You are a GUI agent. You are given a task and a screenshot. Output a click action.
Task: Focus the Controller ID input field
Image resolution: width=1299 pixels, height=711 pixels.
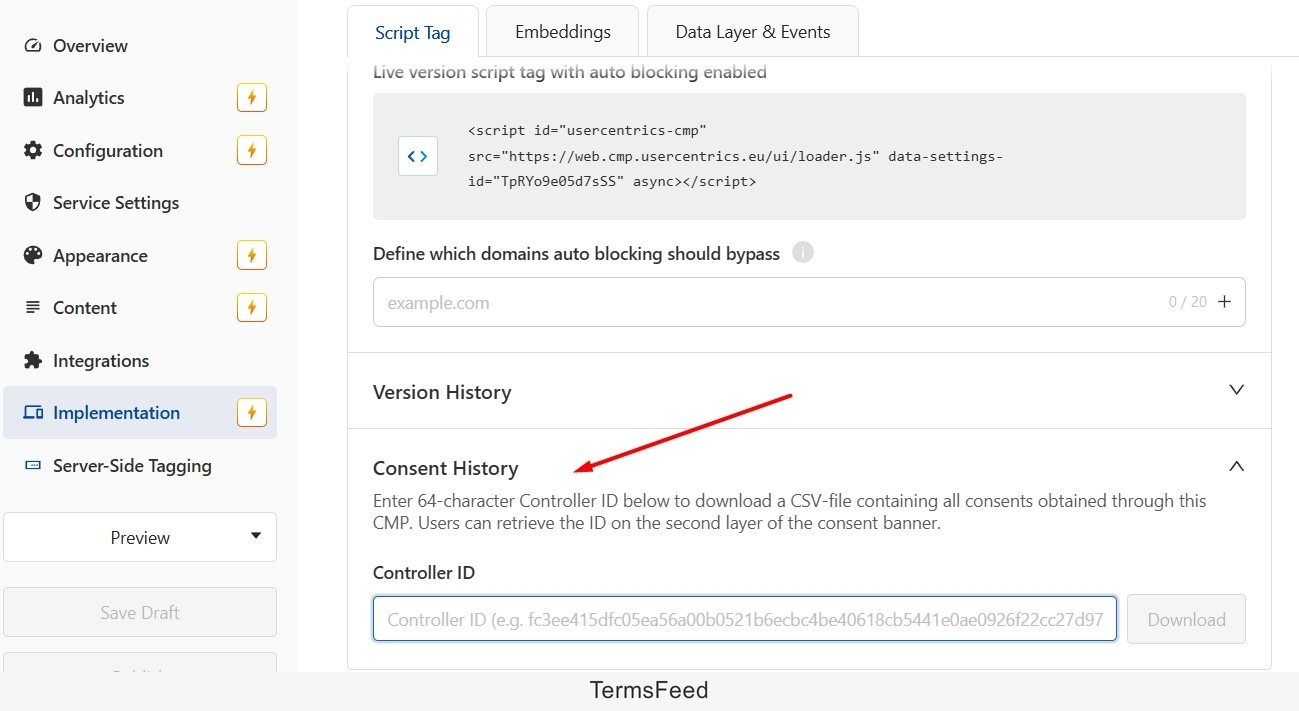click(745, 619)
